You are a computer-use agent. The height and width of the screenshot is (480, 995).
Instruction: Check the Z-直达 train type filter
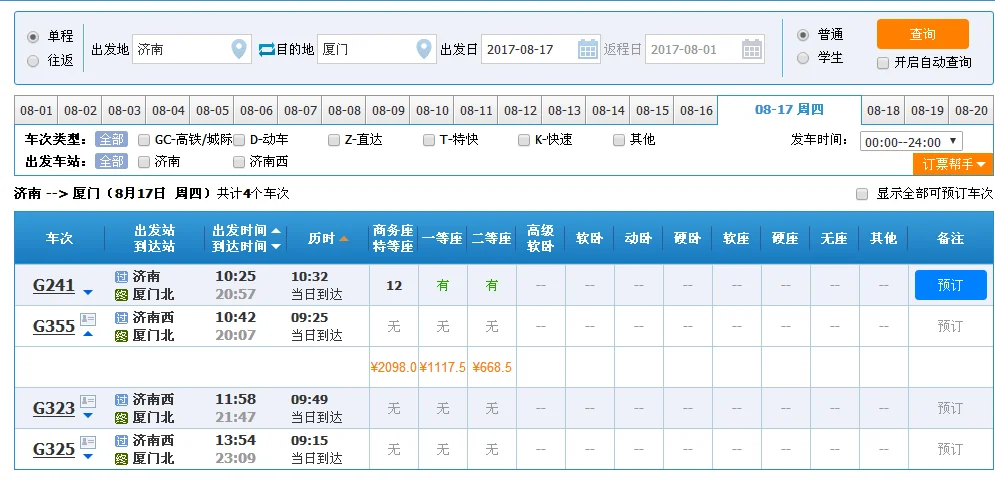pos(334,140)
